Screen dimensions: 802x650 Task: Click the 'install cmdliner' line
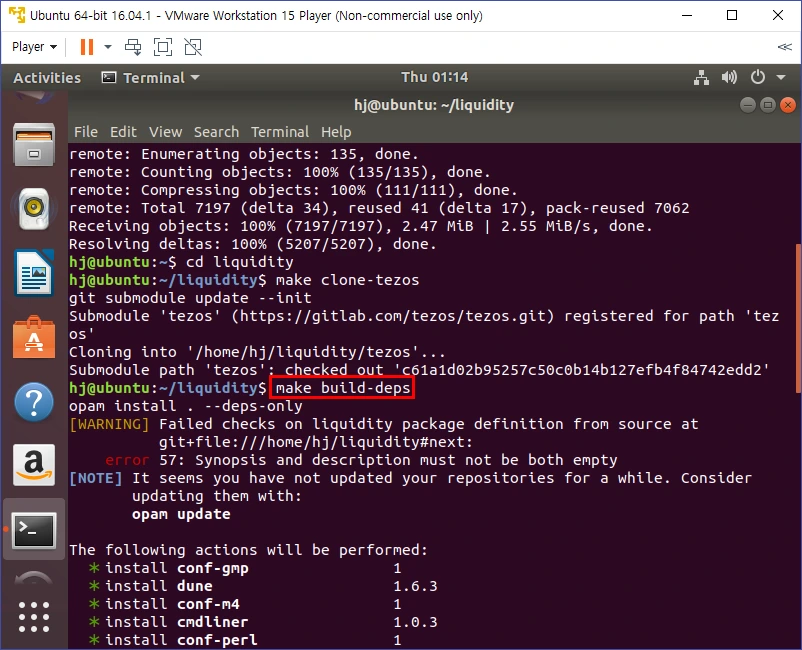click(x=263, y=622)
